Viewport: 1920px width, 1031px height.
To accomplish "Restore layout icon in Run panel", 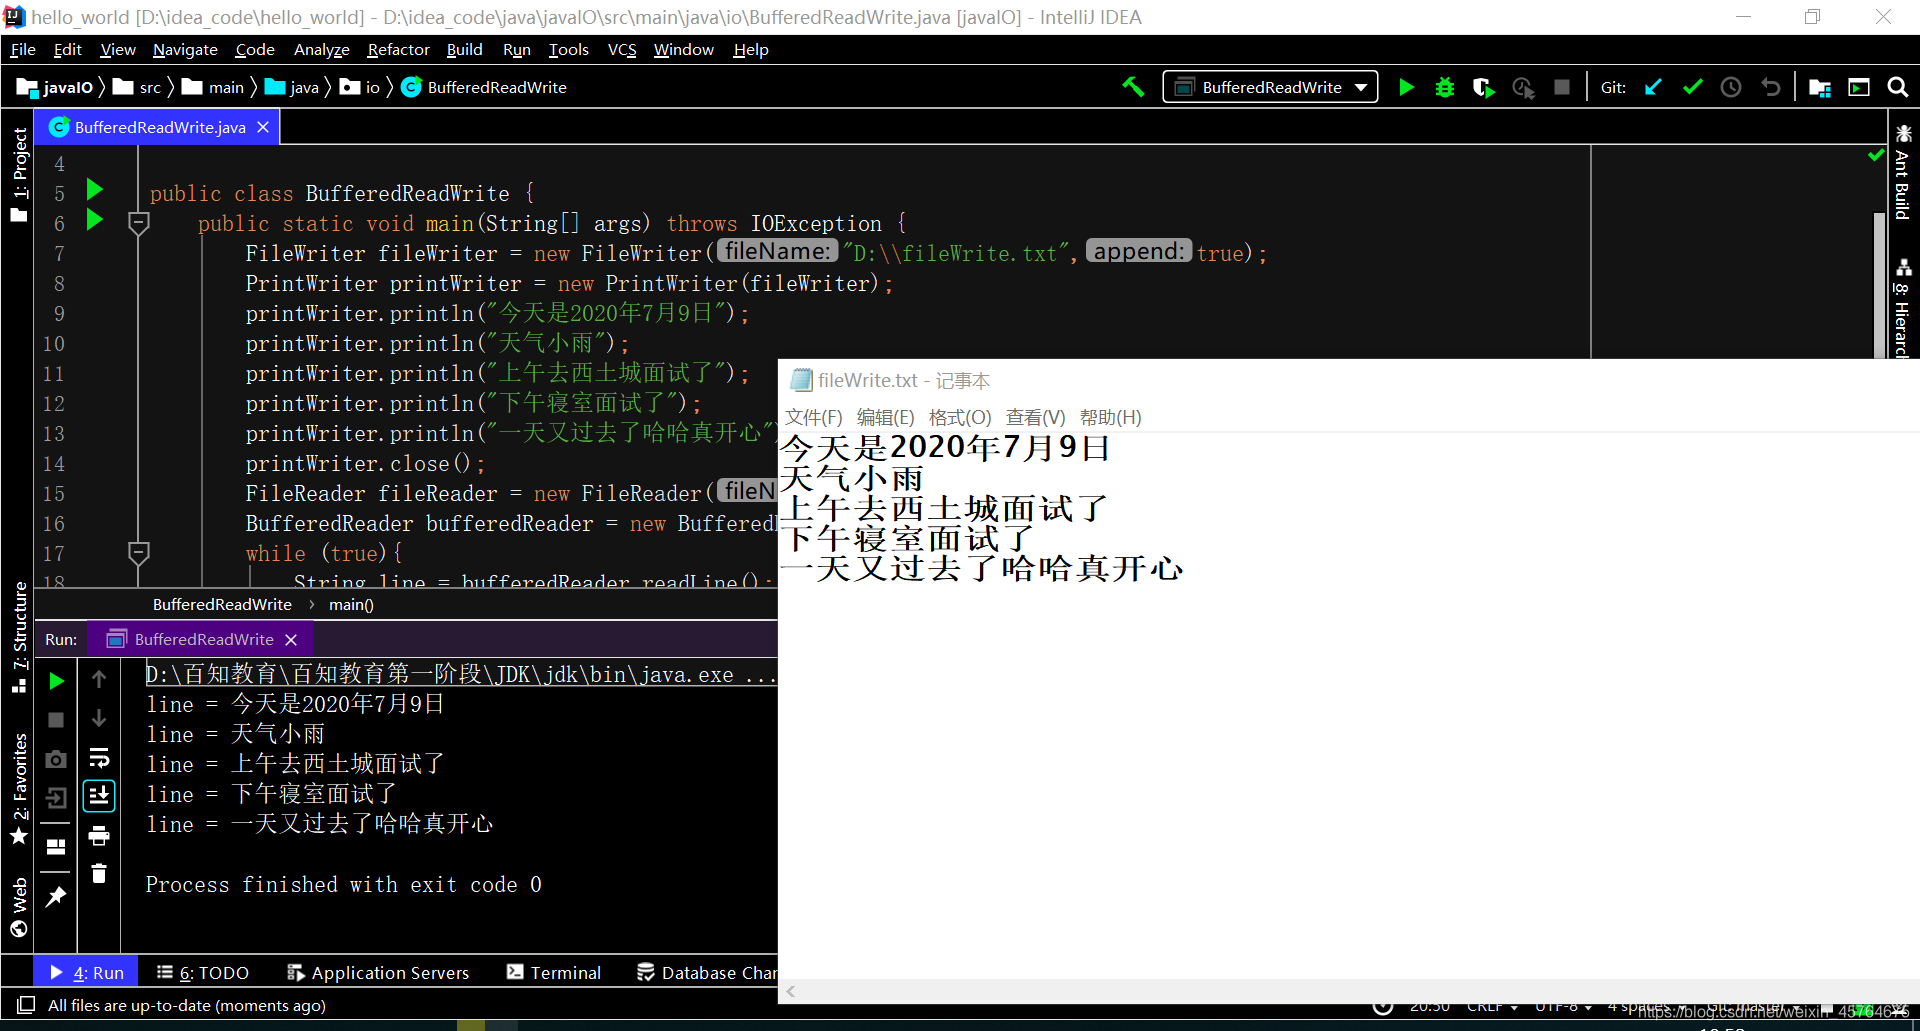I will point(56,847).
